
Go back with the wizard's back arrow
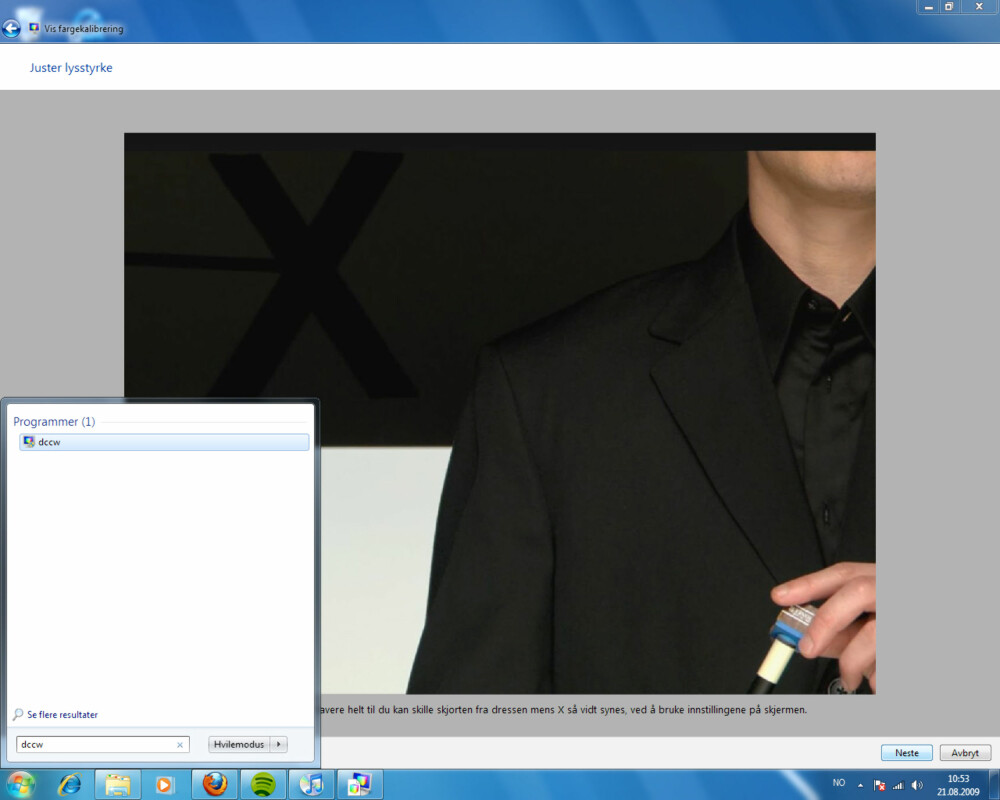(x=11, y=29)
